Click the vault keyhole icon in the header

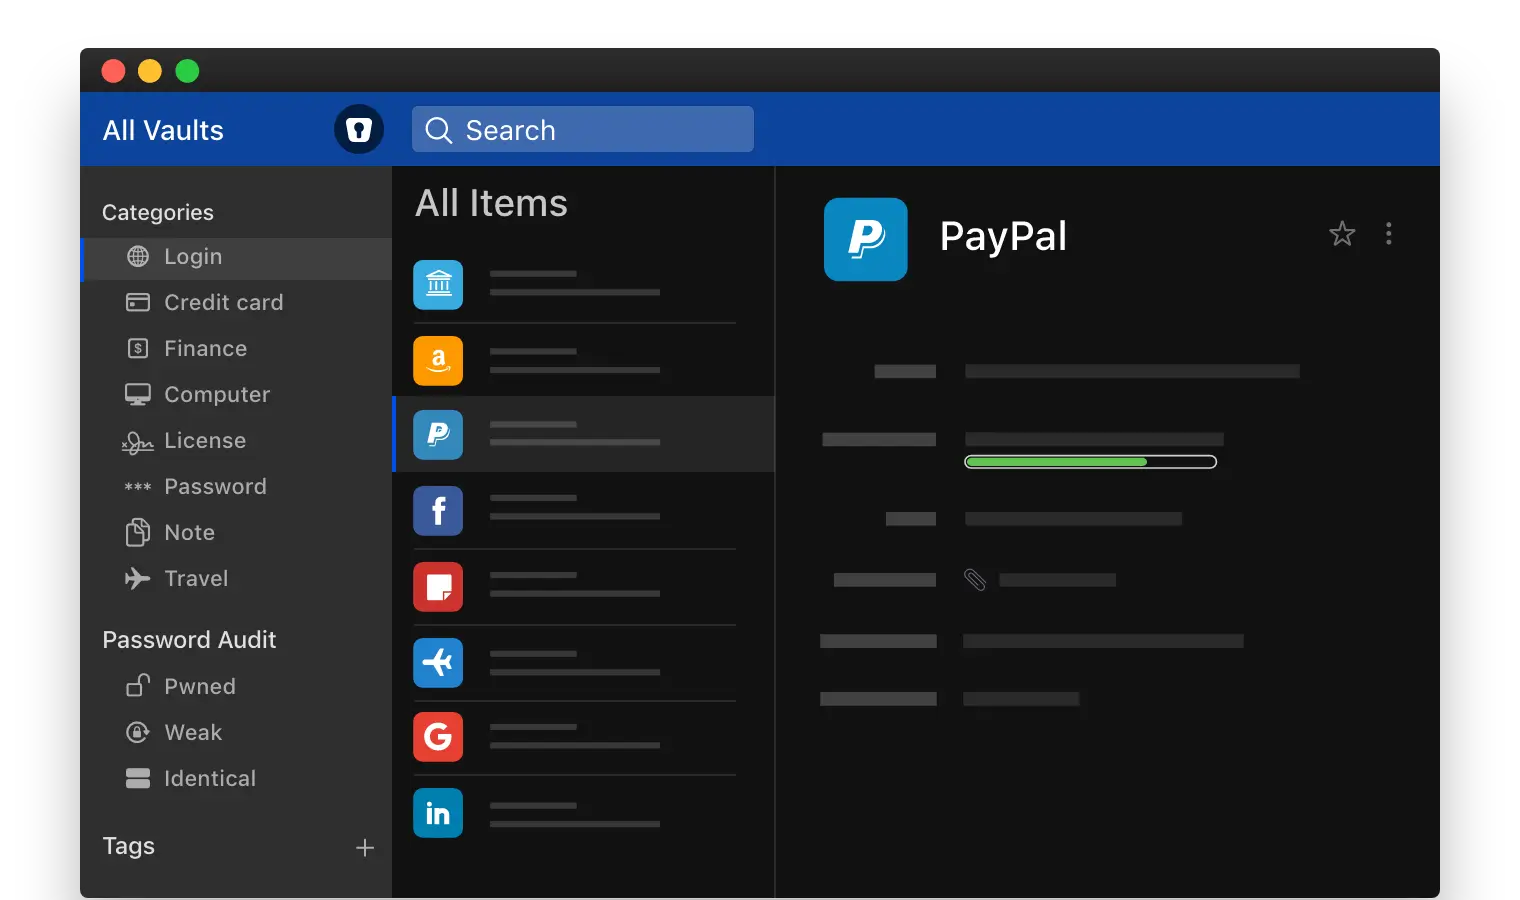click(359, 129)
